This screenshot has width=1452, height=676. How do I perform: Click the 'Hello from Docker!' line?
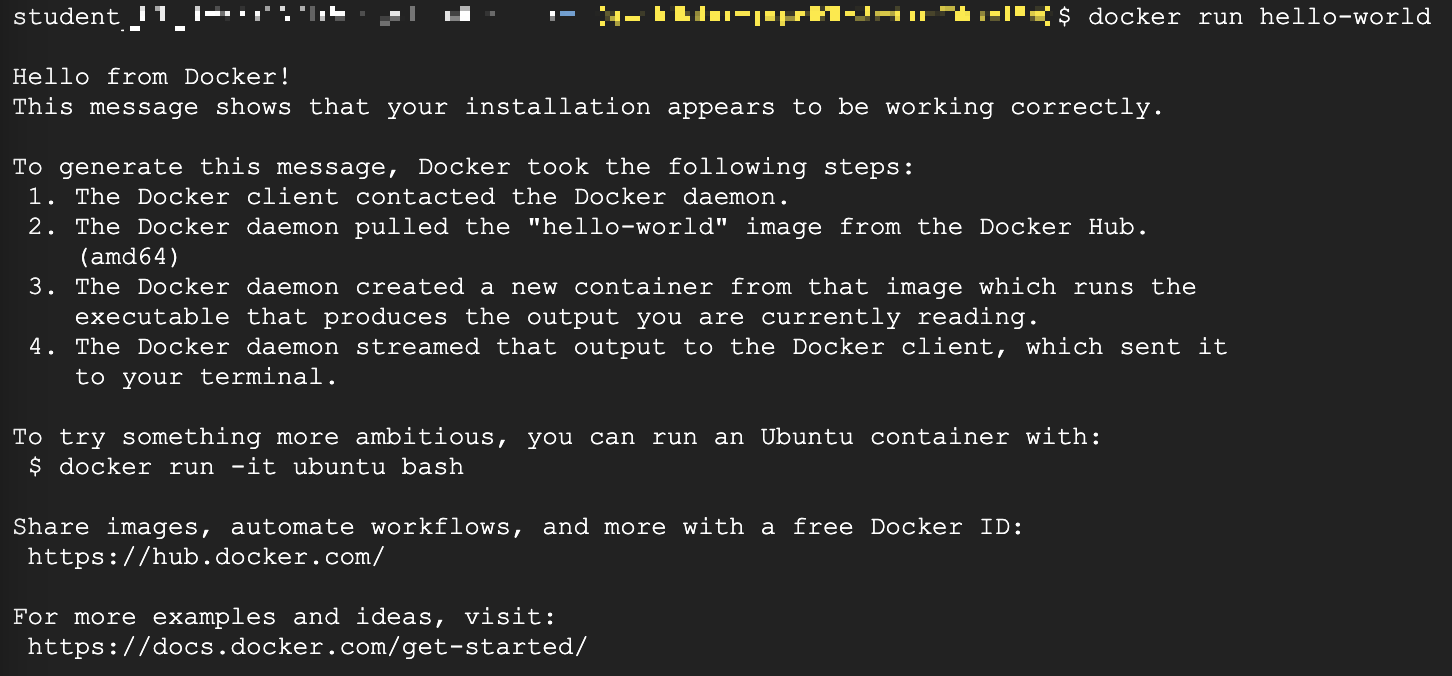coord(151,77)
